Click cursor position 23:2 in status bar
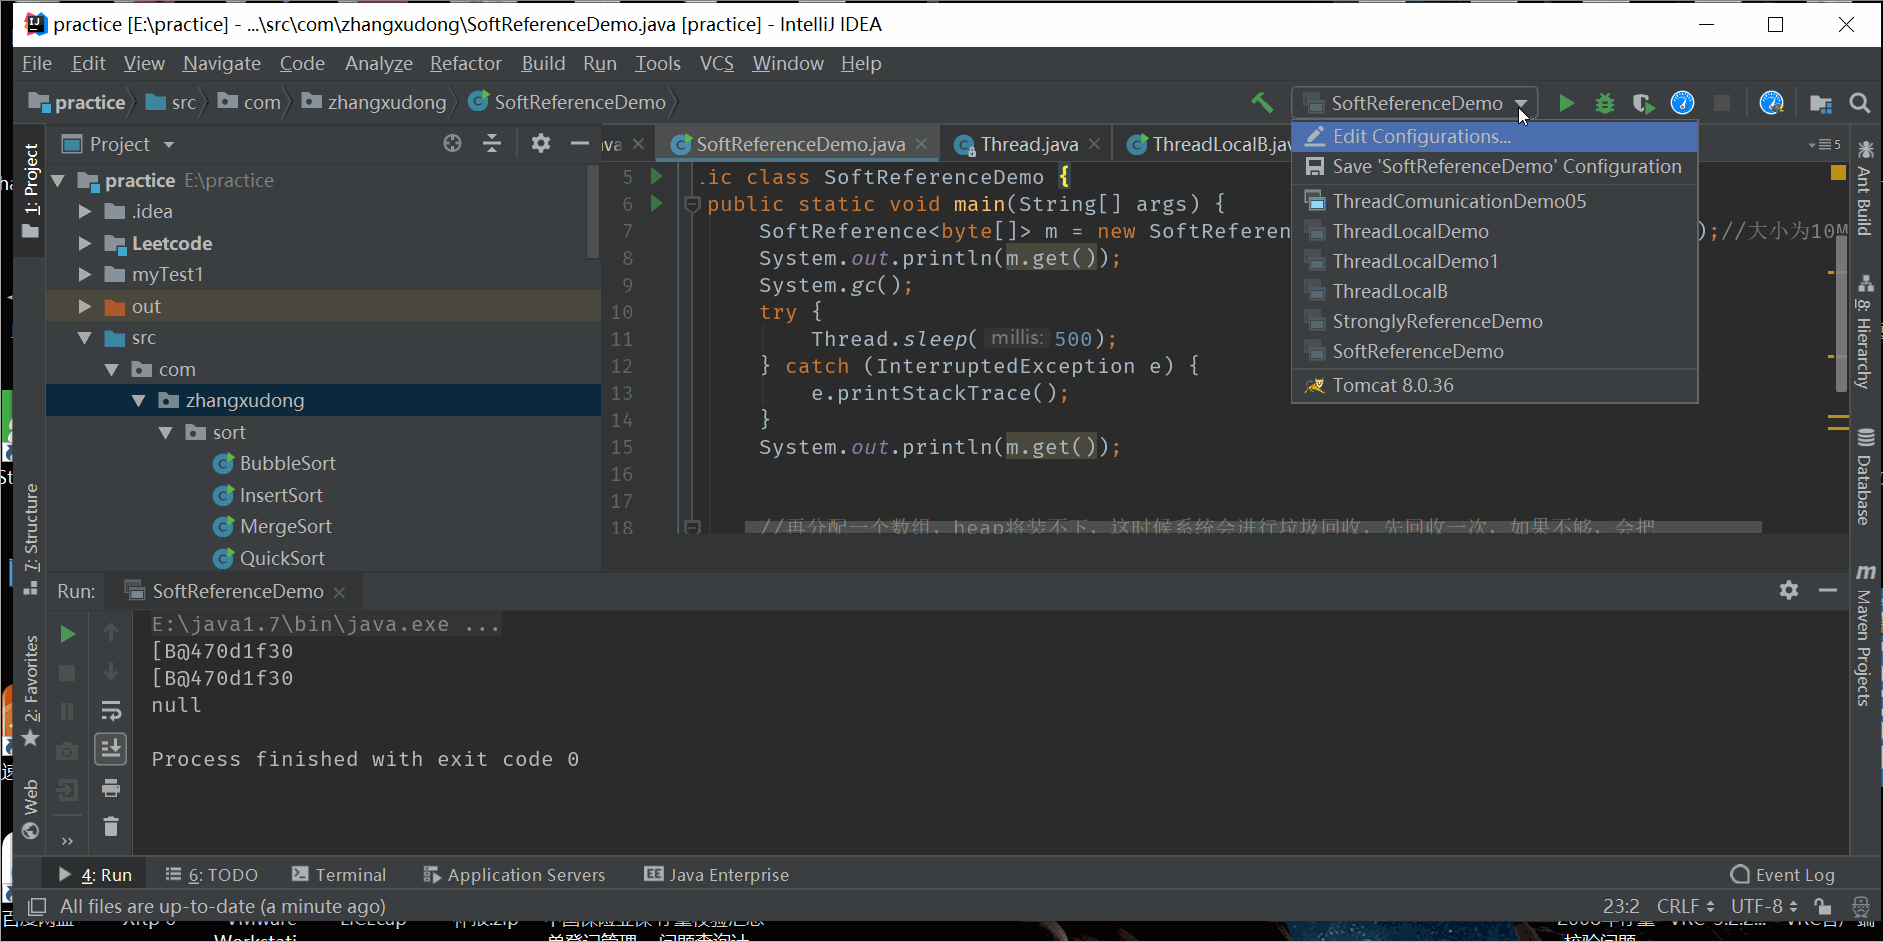1883x942 pixels. pos(1621,906)
